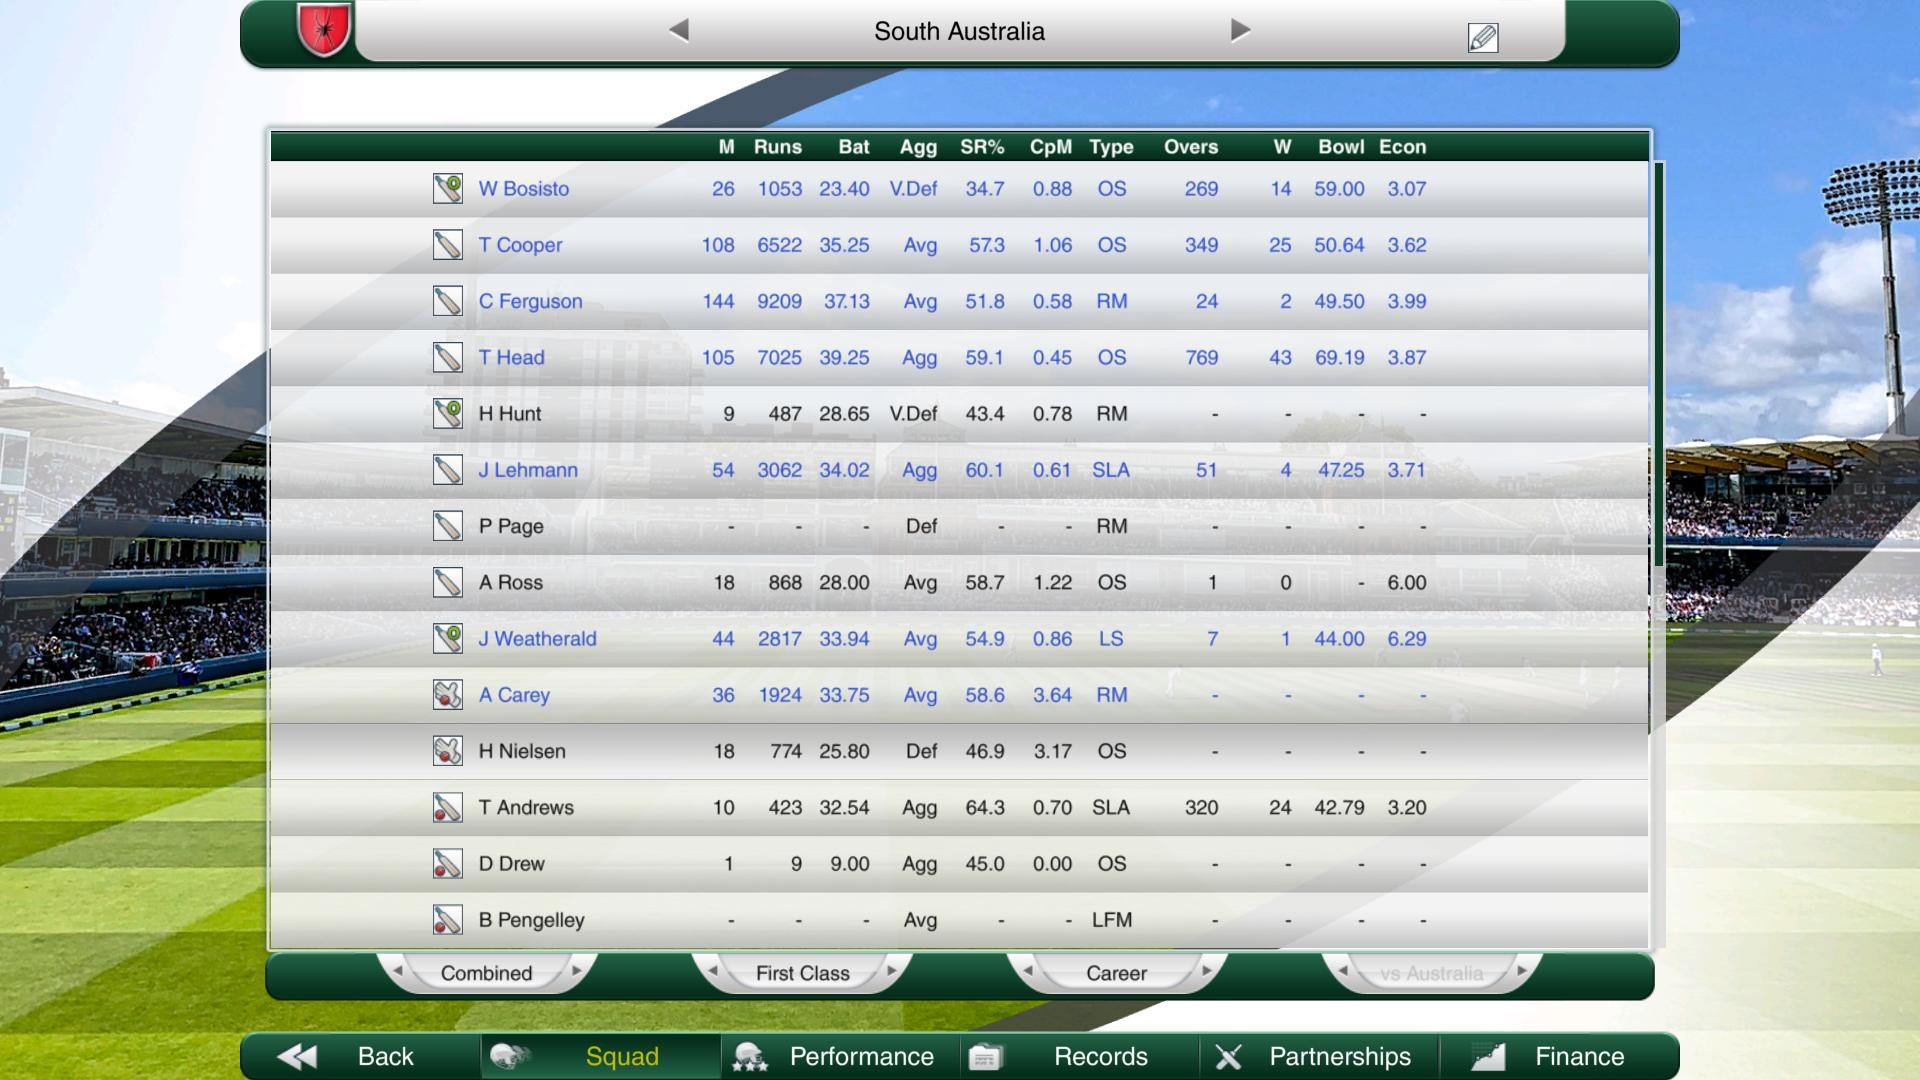Click the First Class format selector label
Image resolution: width=1920 pixels, height=1080 pixels.
(x=802, y=973)
